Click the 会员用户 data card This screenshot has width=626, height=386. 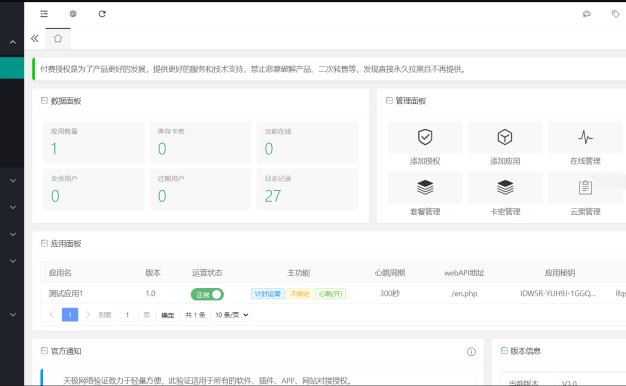pyautogui.click(x=93, y=189)
